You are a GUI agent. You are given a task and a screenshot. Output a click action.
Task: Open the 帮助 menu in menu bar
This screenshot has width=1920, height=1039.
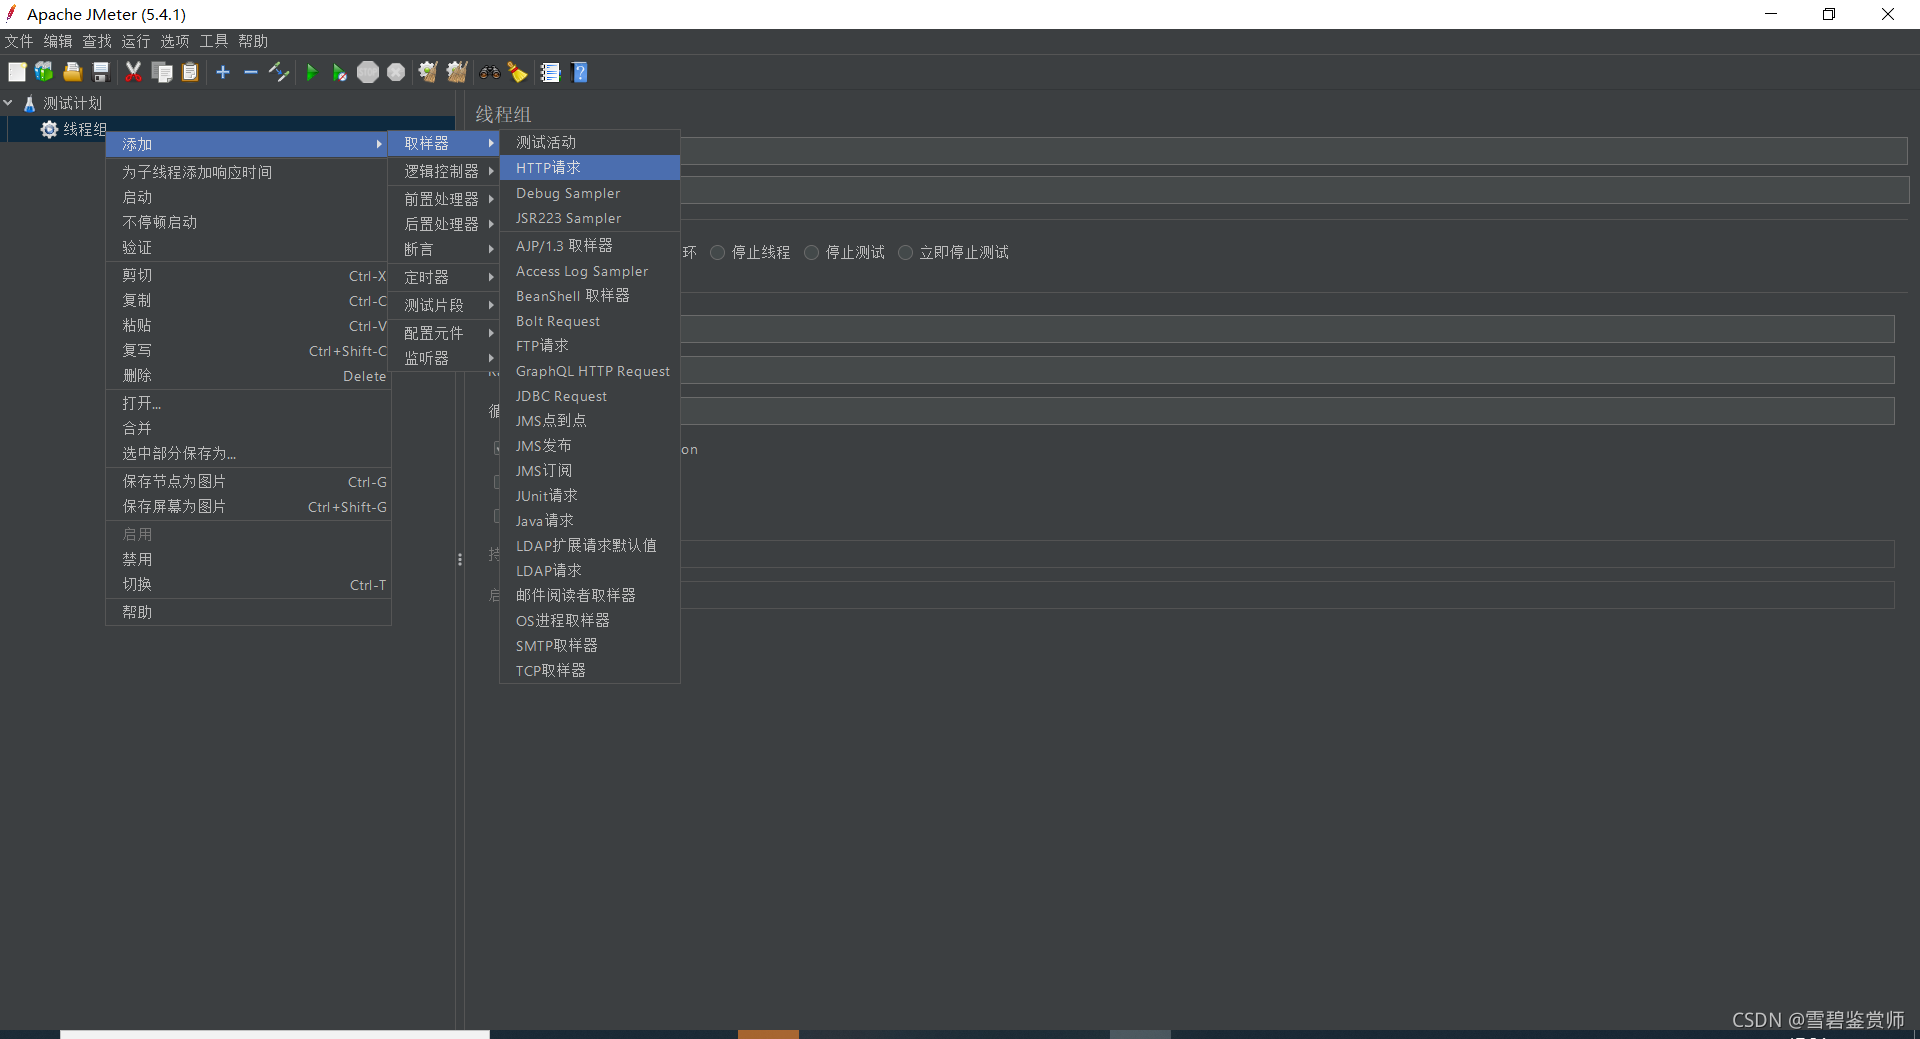253,41
